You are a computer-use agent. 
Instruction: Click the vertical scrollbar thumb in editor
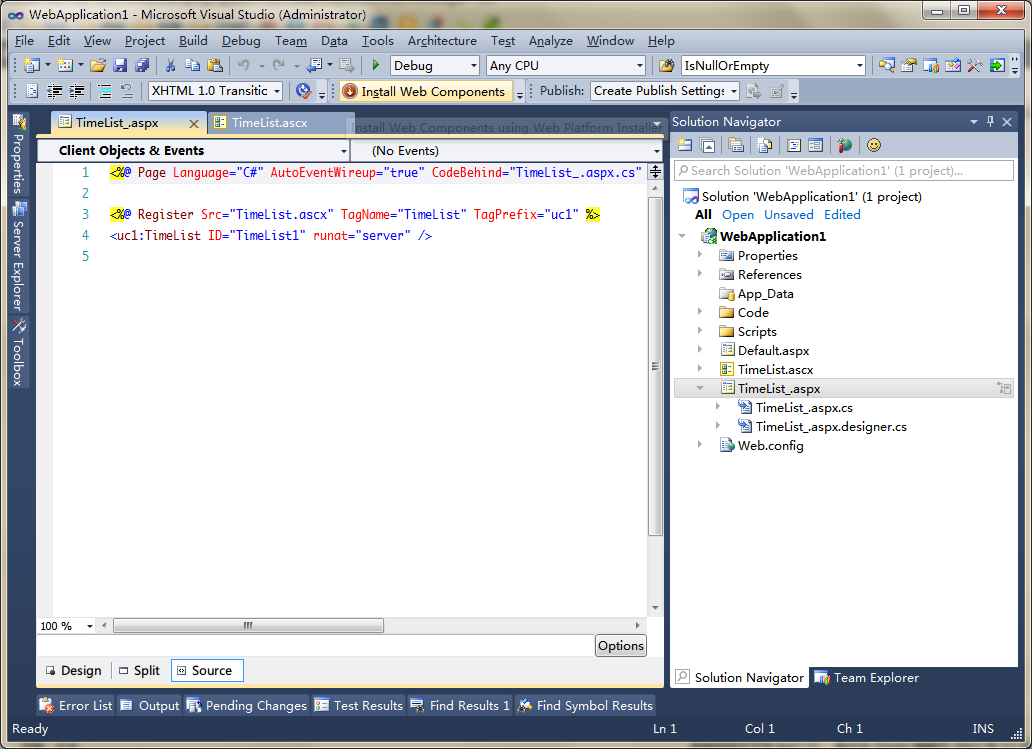pyautogui.click(x=655, y=366)
